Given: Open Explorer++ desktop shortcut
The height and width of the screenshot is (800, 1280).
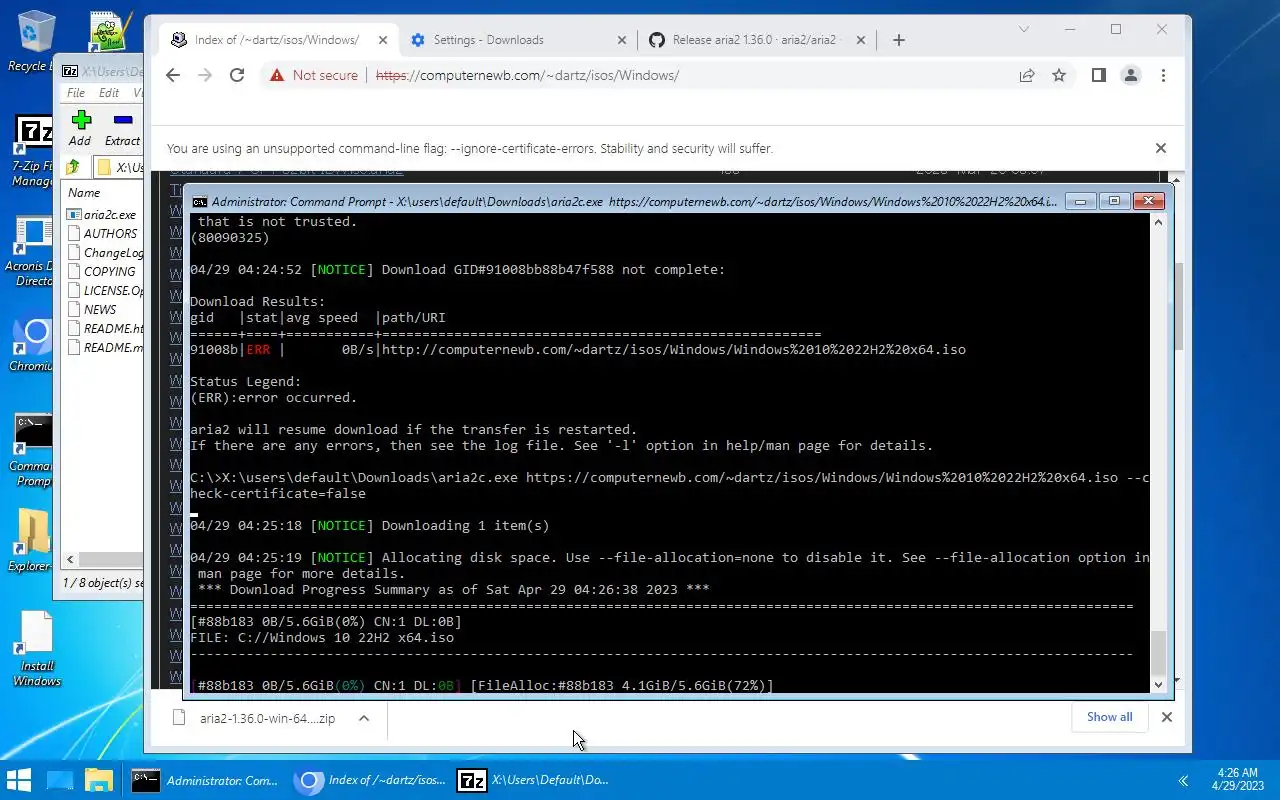Looking at the screenshot, I should 32,540.
